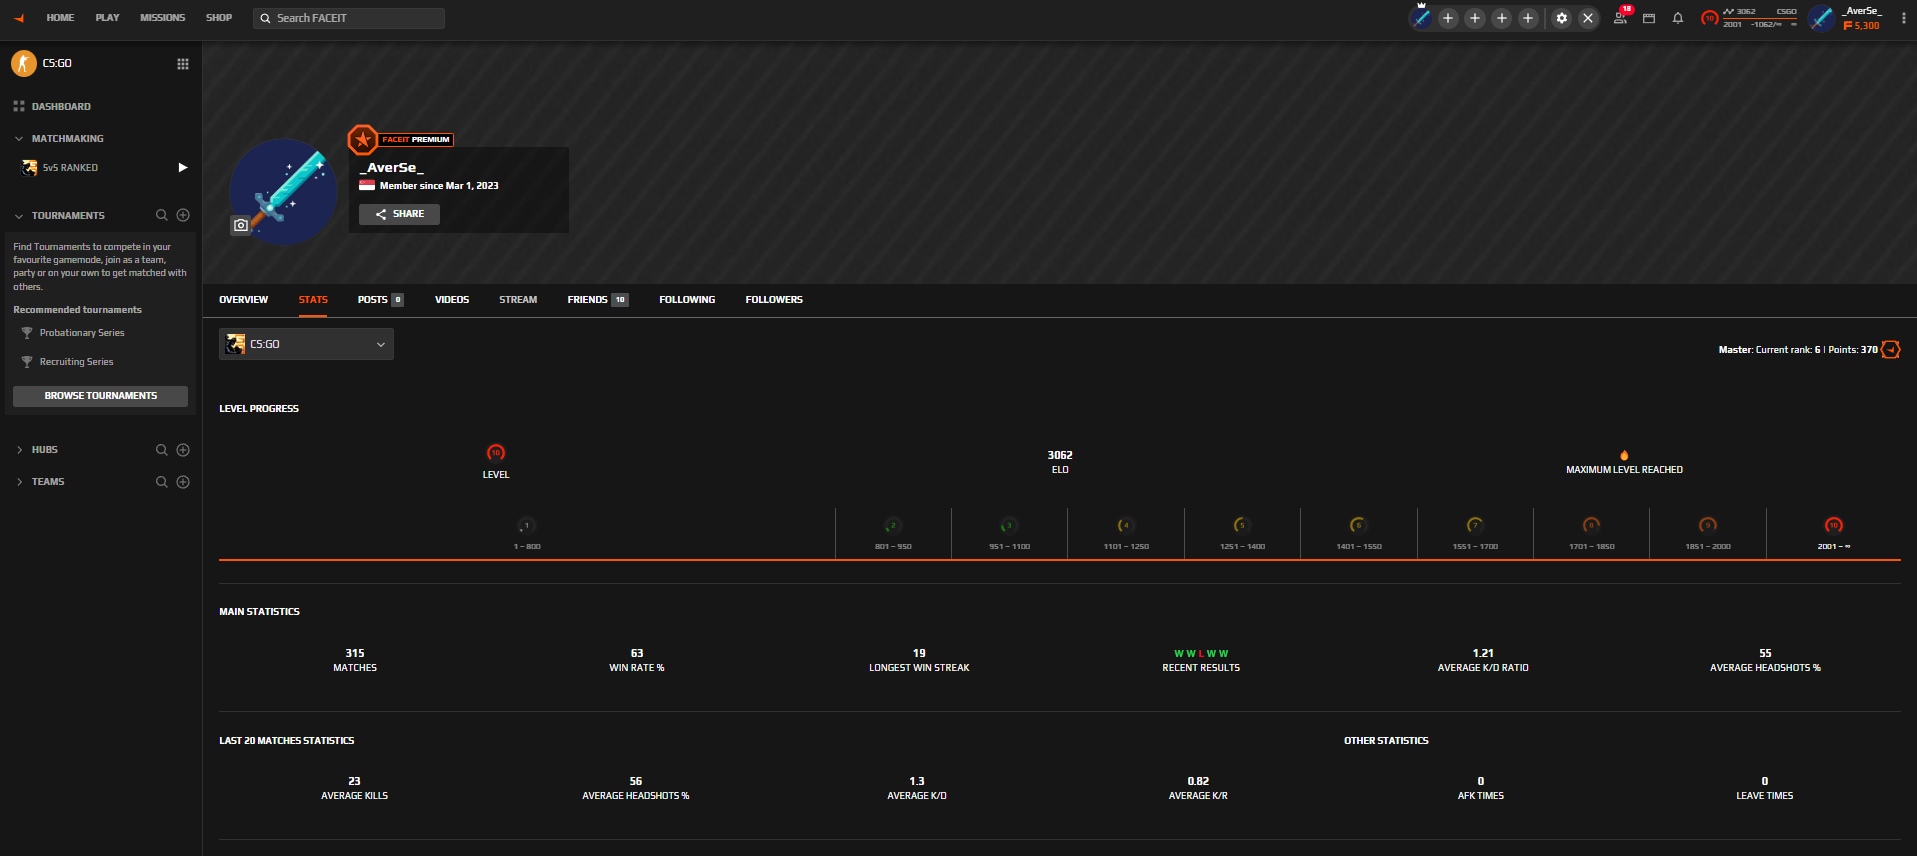Open the account avatar in the top bar
Viewport: 1917px width, 856px height.
pos(1821,18)
